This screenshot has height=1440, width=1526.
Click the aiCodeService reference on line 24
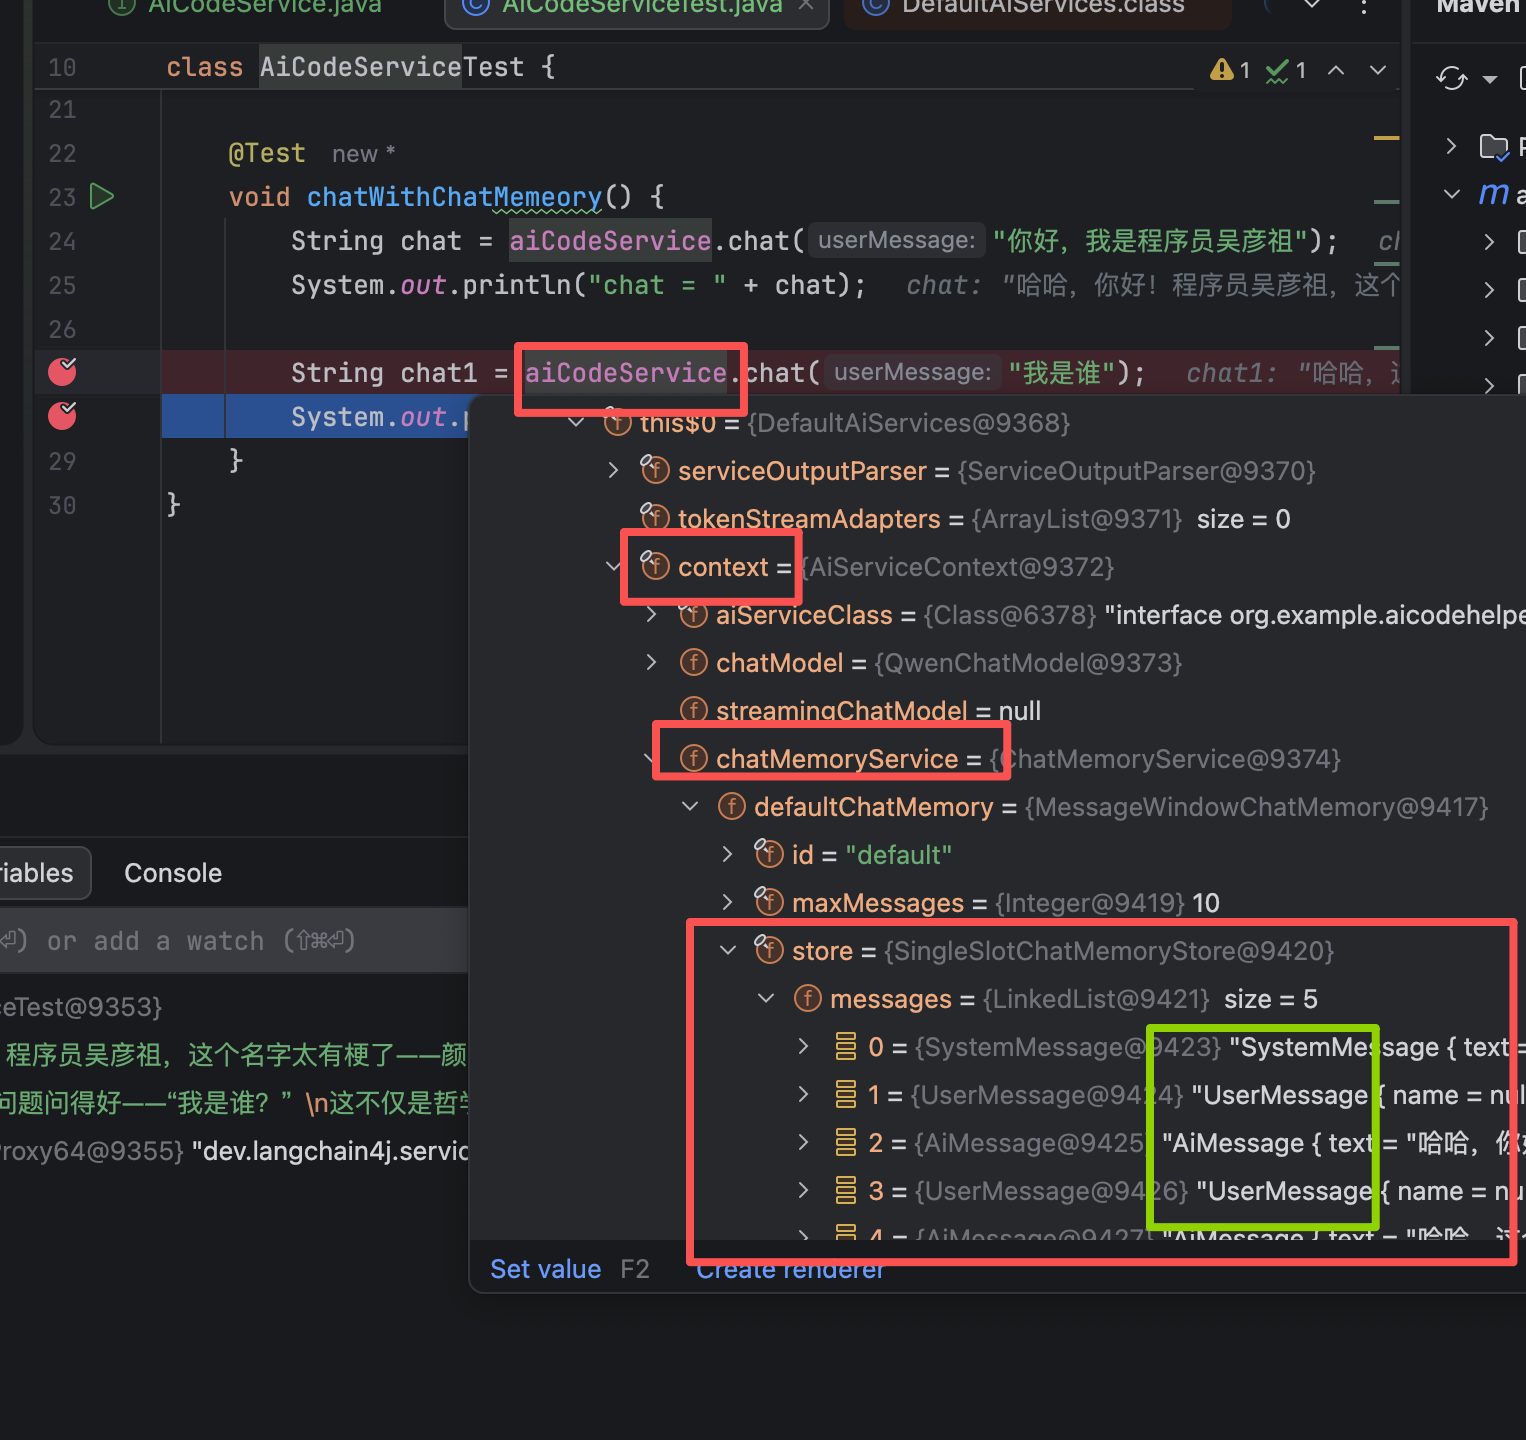(x=610, y=241)
